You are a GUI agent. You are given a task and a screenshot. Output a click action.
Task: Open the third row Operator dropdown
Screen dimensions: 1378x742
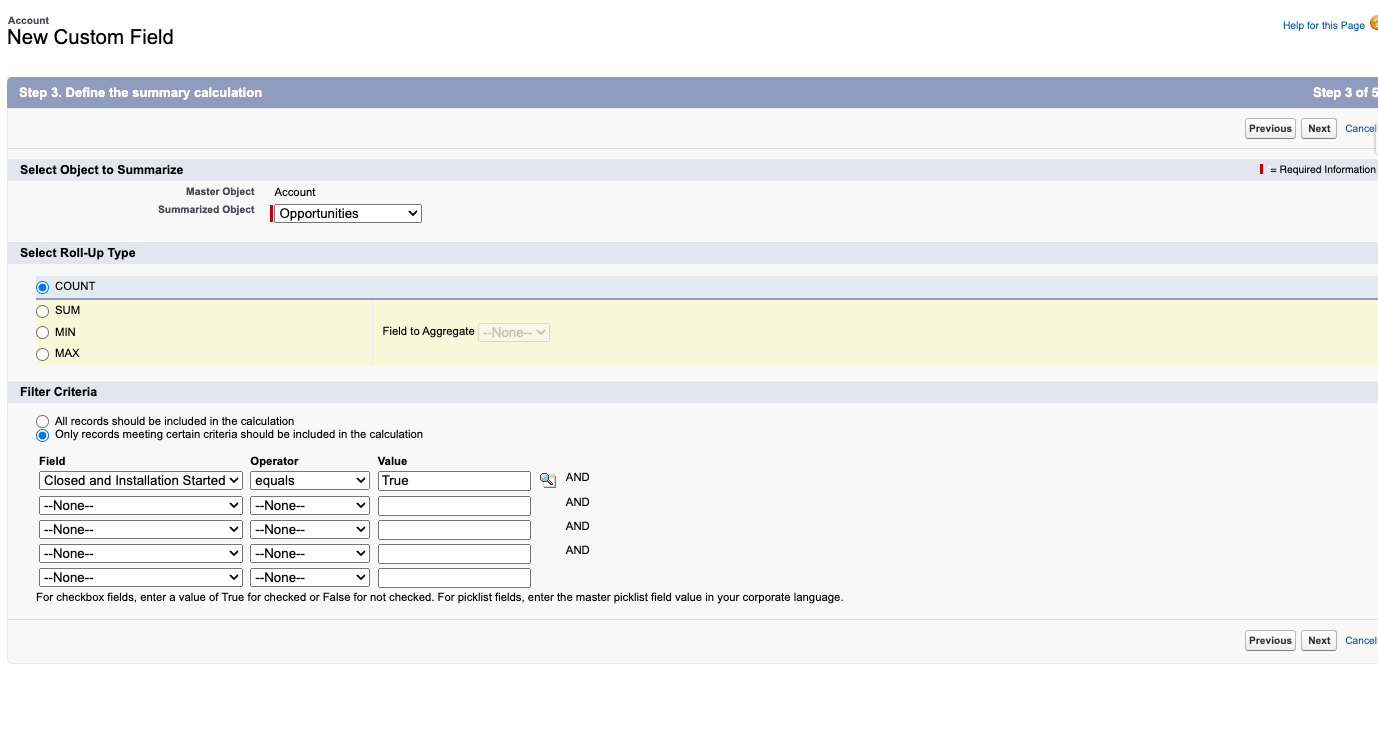(x=310, y=530)
